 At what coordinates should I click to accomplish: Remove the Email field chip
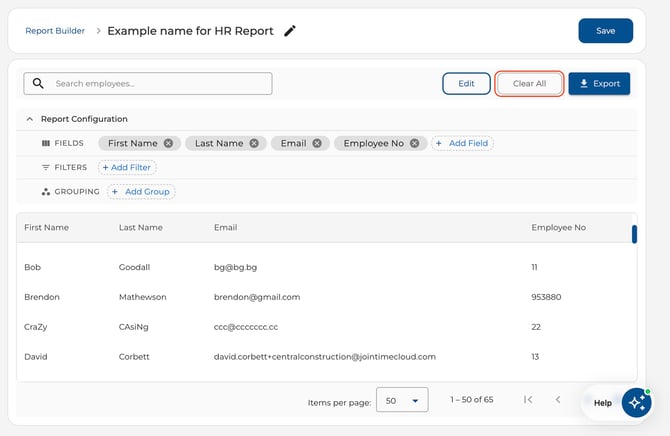pyautogui.click(x=317, y=143)
